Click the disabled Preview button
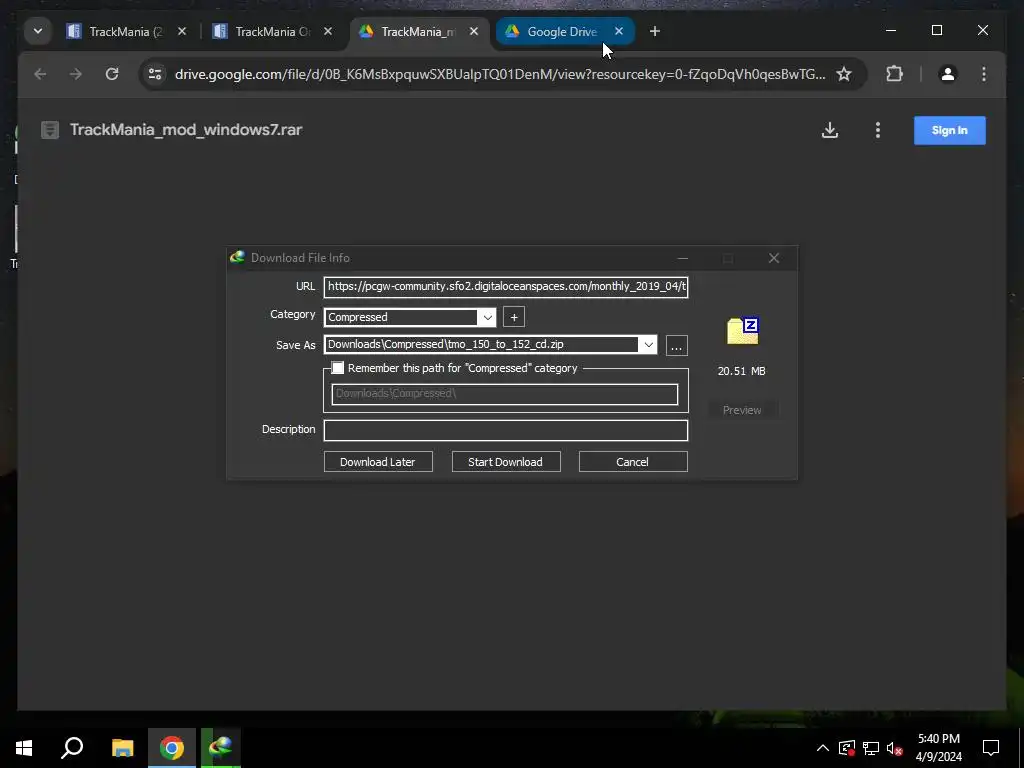The height and width of the screenshot is (768, 1024). 742,410
